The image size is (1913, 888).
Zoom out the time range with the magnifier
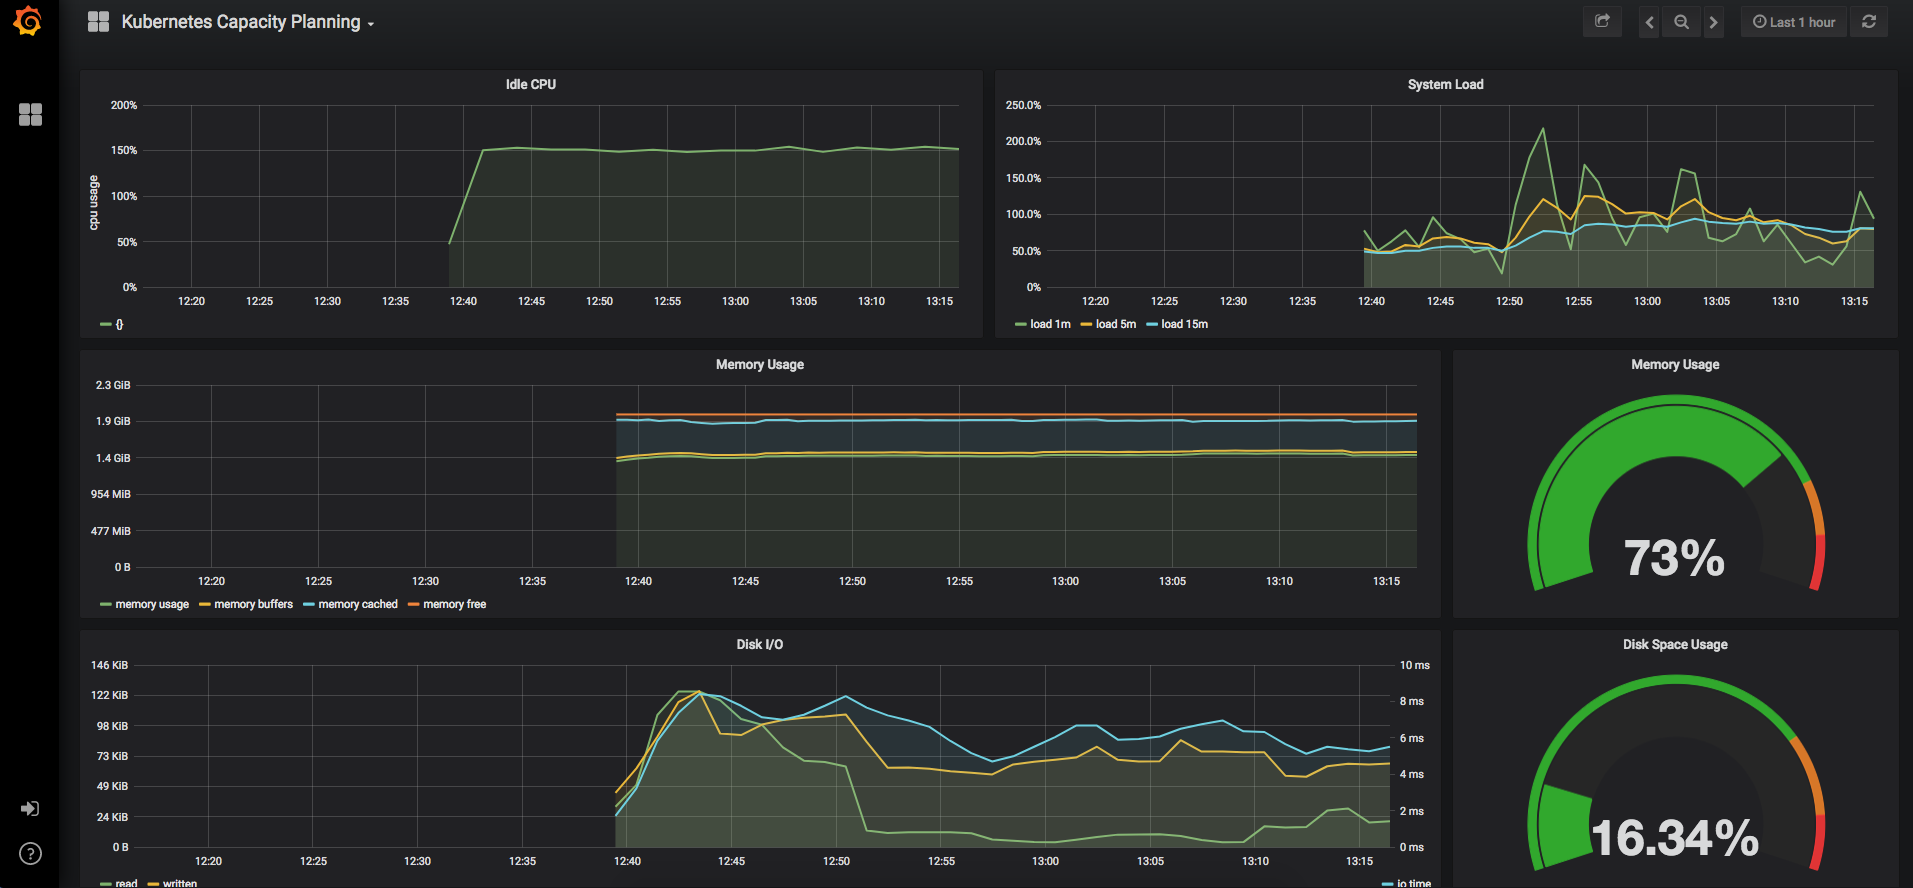(1682, 22)
